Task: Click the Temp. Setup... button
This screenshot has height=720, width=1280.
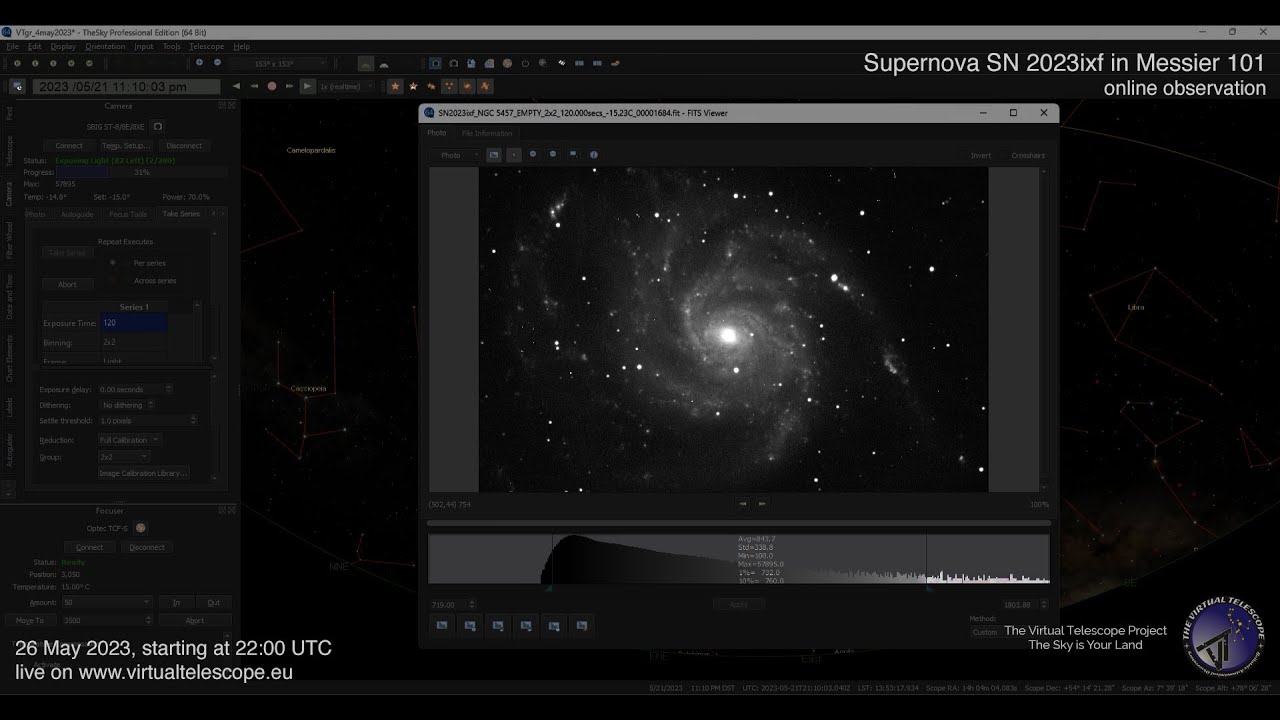Action: click(125, 146)
